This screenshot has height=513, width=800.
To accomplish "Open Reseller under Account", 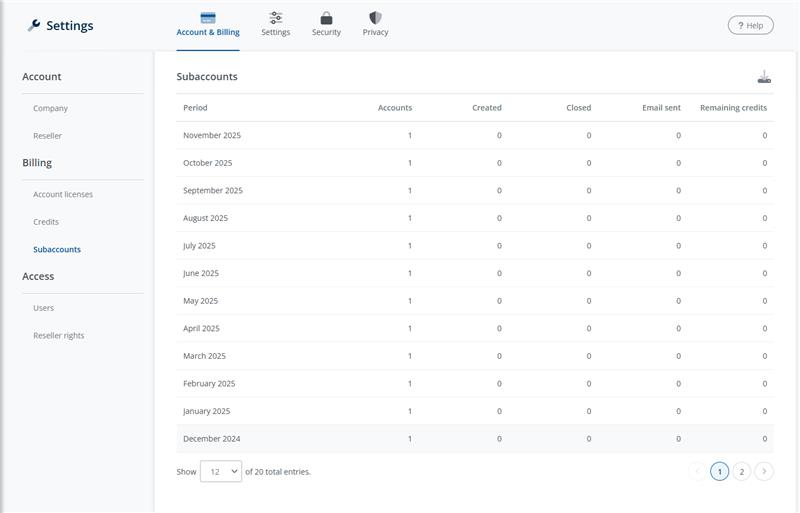I will 47,136.
